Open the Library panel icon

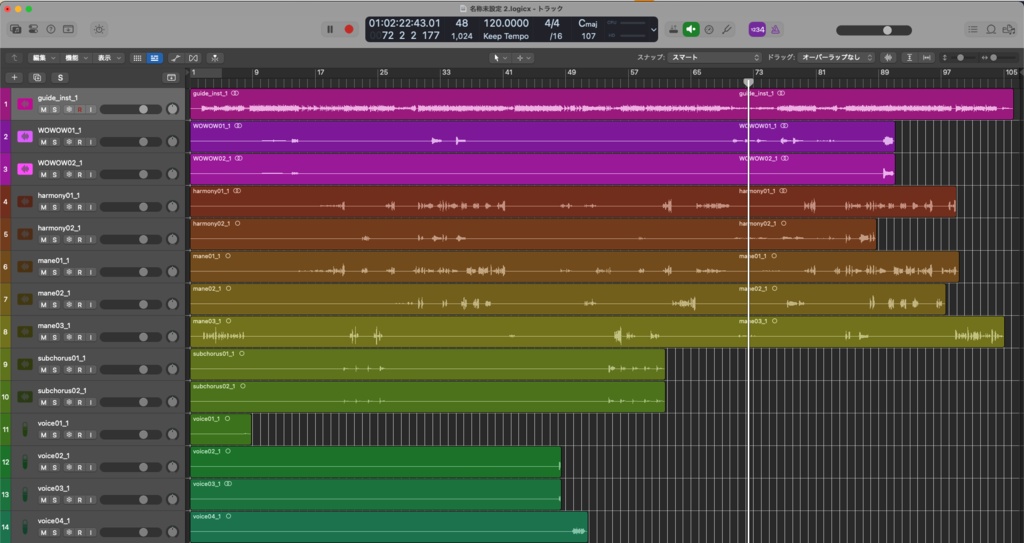tap(15, 29)
